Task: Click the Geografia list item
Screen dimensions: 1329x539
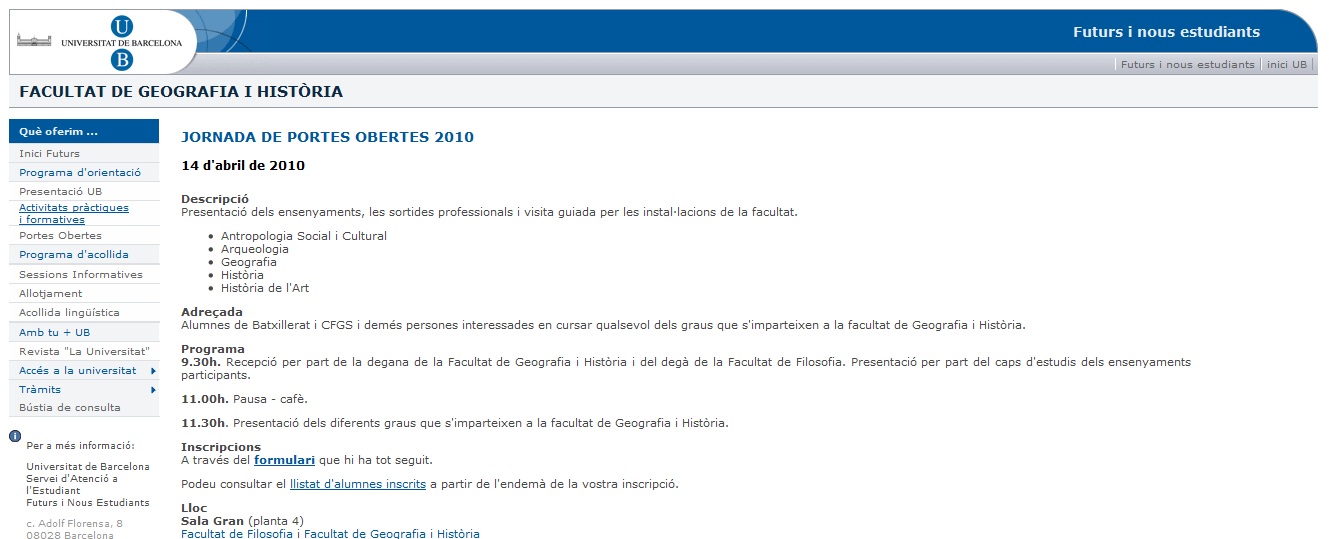Action: [249, 262]
